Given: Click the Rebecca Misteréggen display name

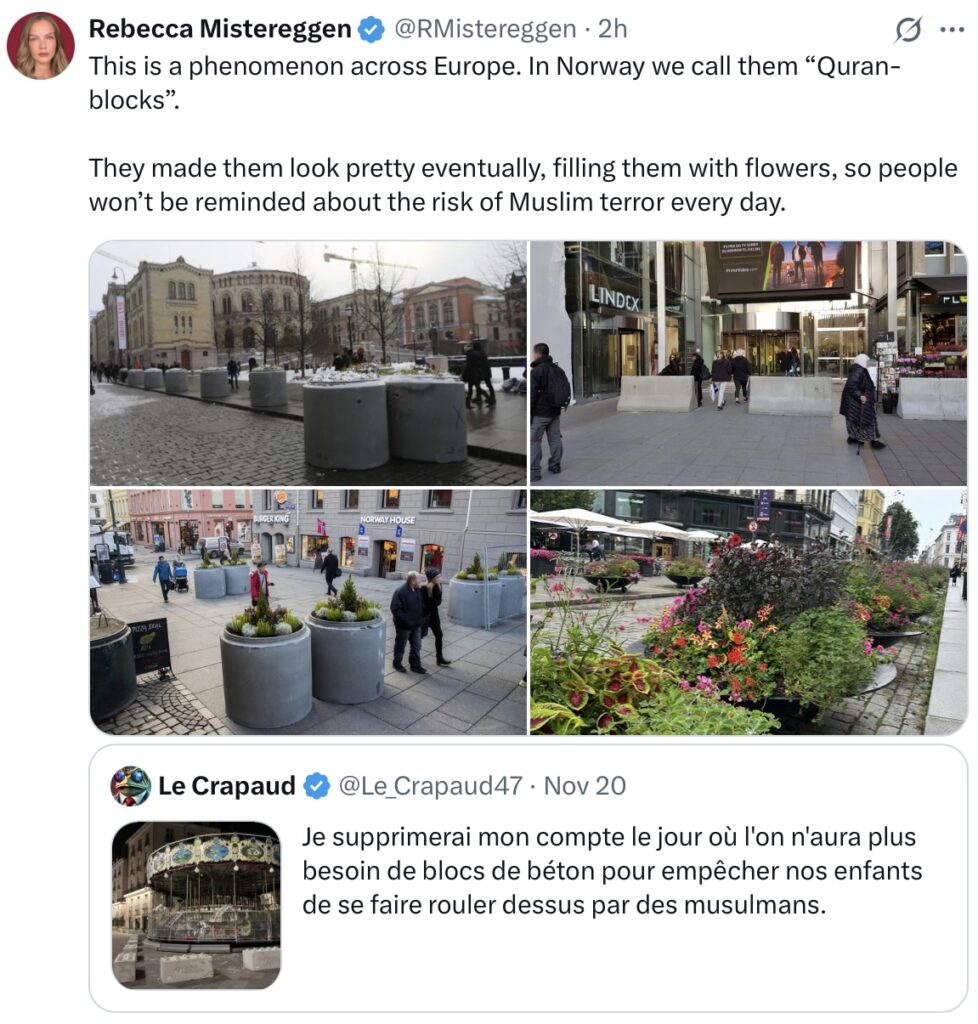Looking at the screenshot, I should coord(219,30).
